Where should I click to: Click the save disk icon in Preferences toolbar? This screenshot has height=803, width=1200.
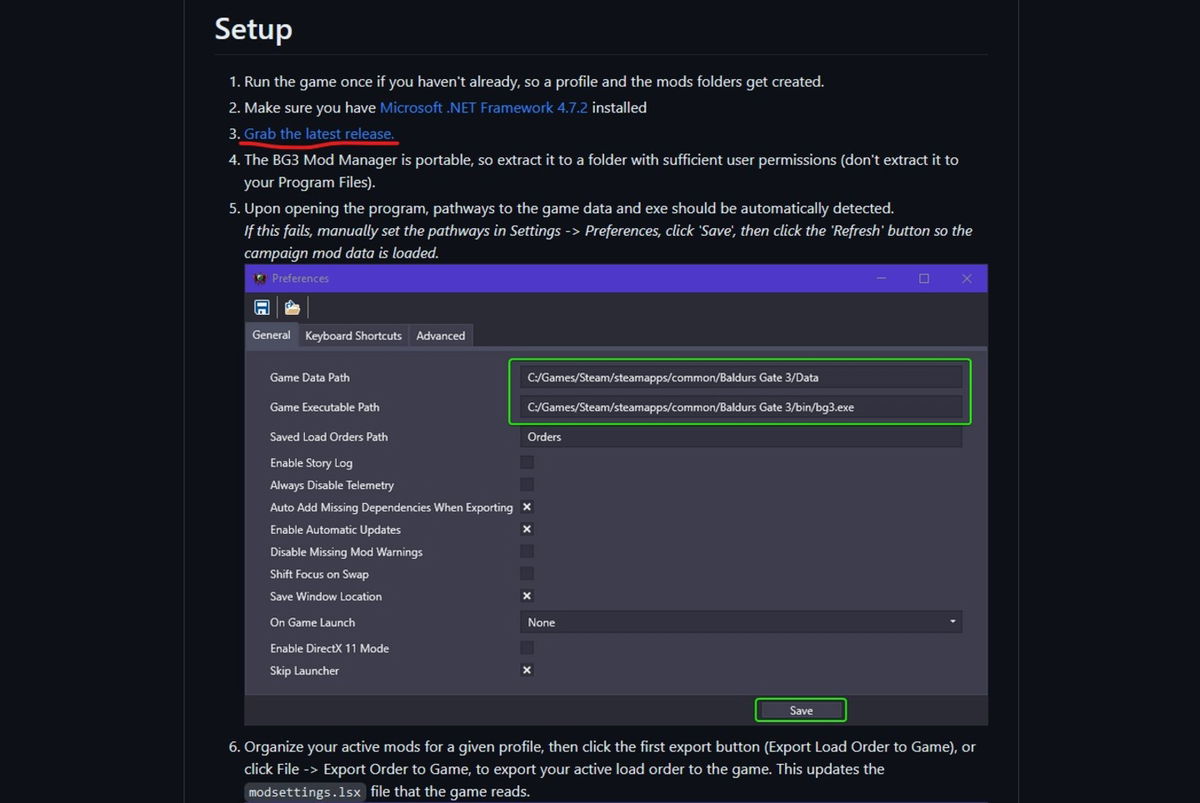(262, 307)
